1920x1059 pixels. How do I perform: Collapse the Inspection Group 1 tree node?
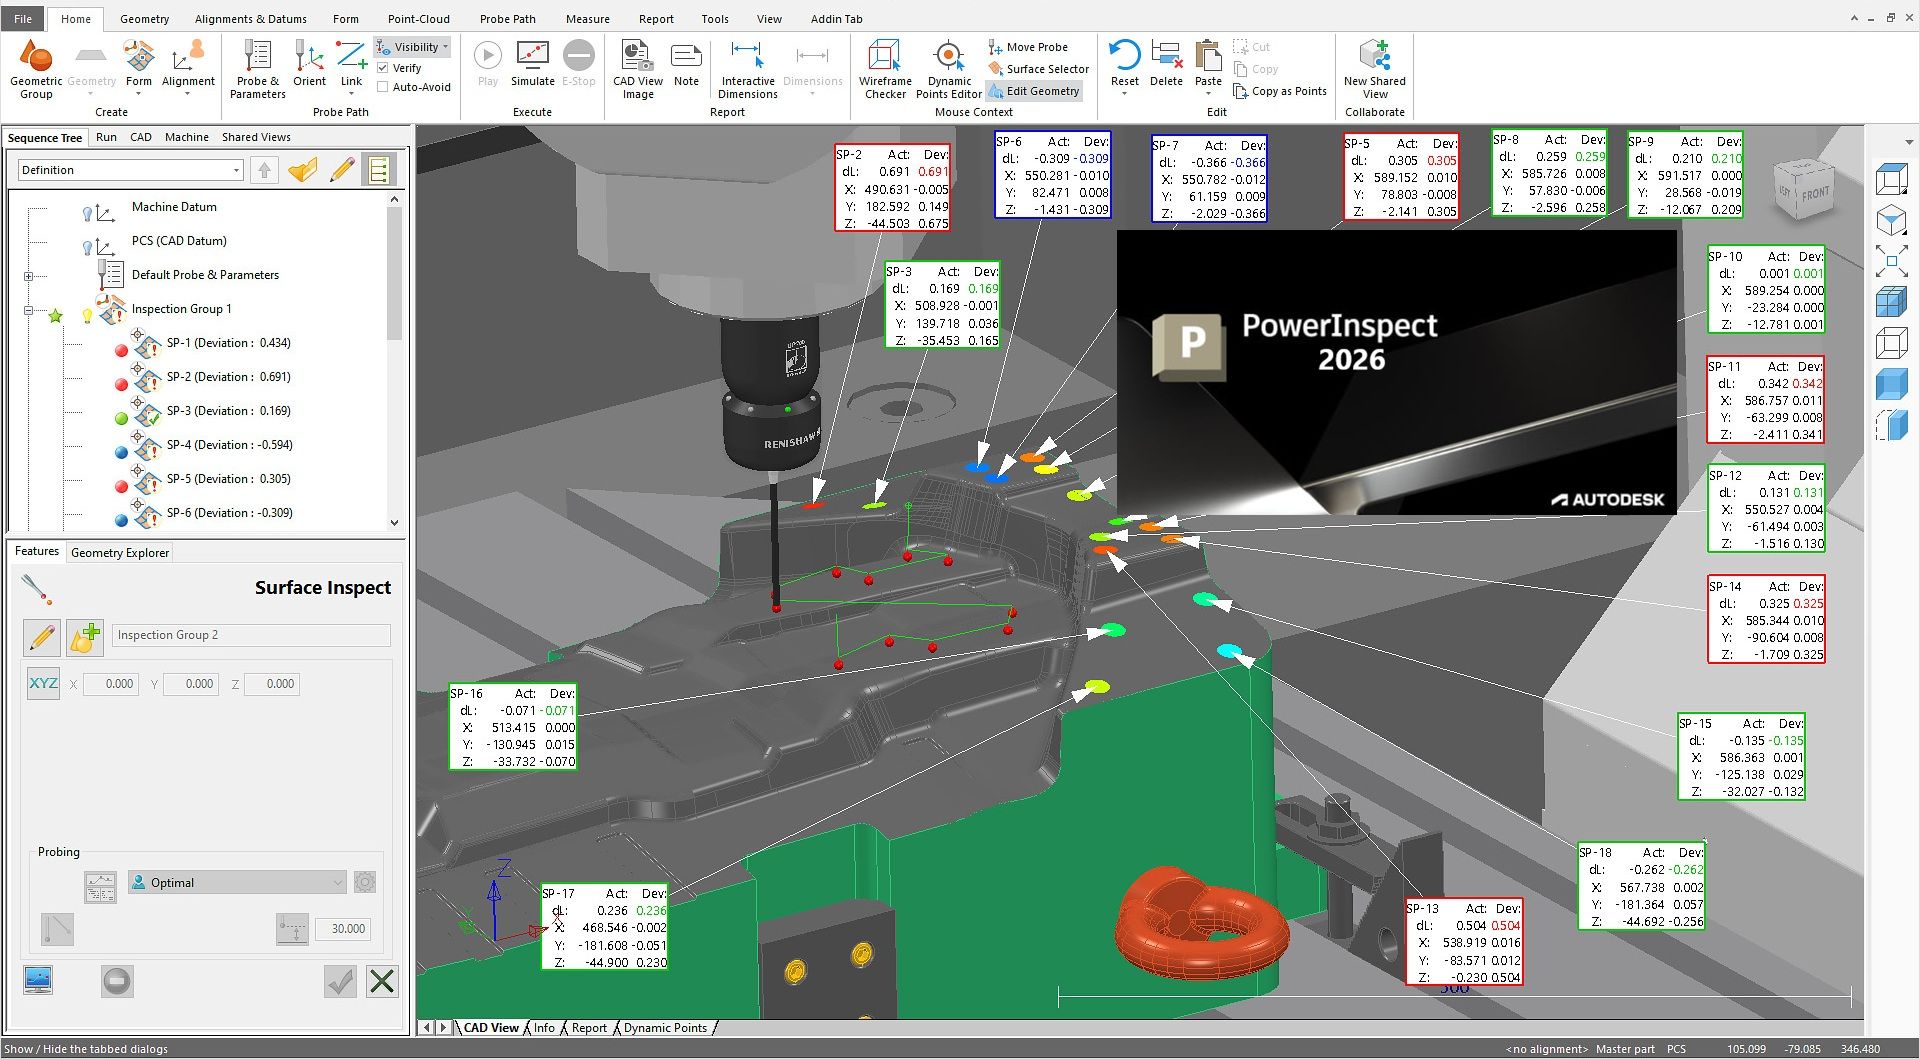click(28, 310)
